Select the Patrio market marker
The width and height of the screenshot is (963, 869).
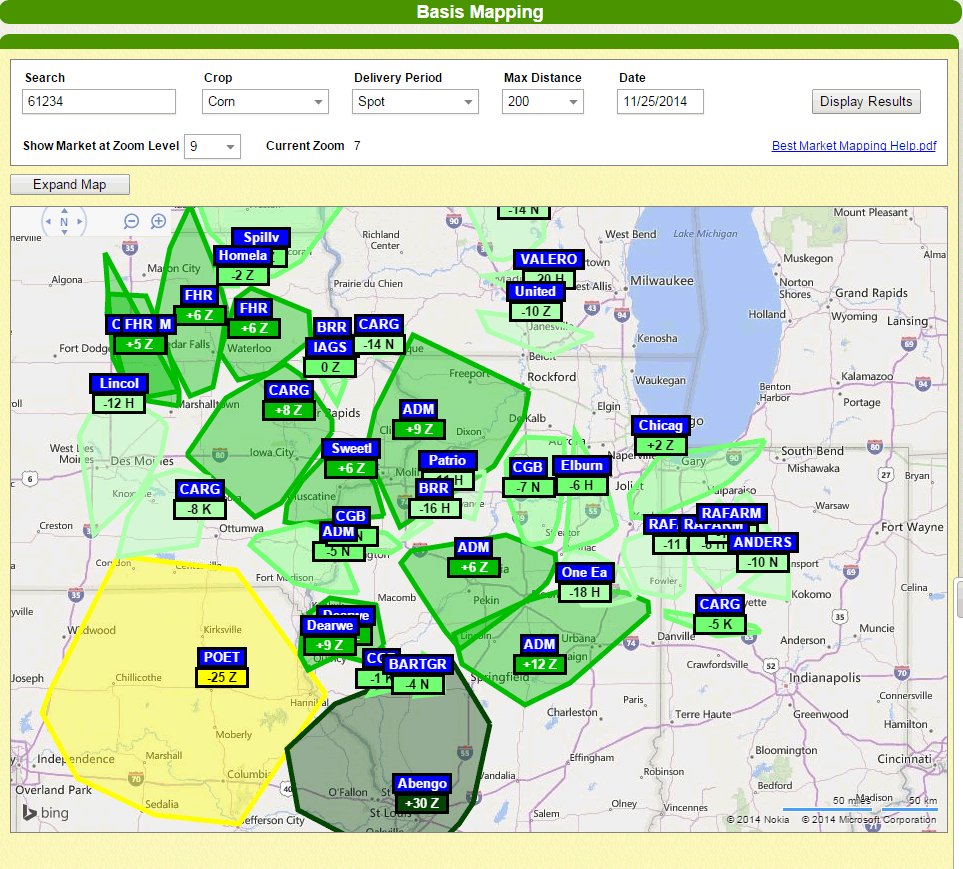pyautogui.click(x=447, y=461)
